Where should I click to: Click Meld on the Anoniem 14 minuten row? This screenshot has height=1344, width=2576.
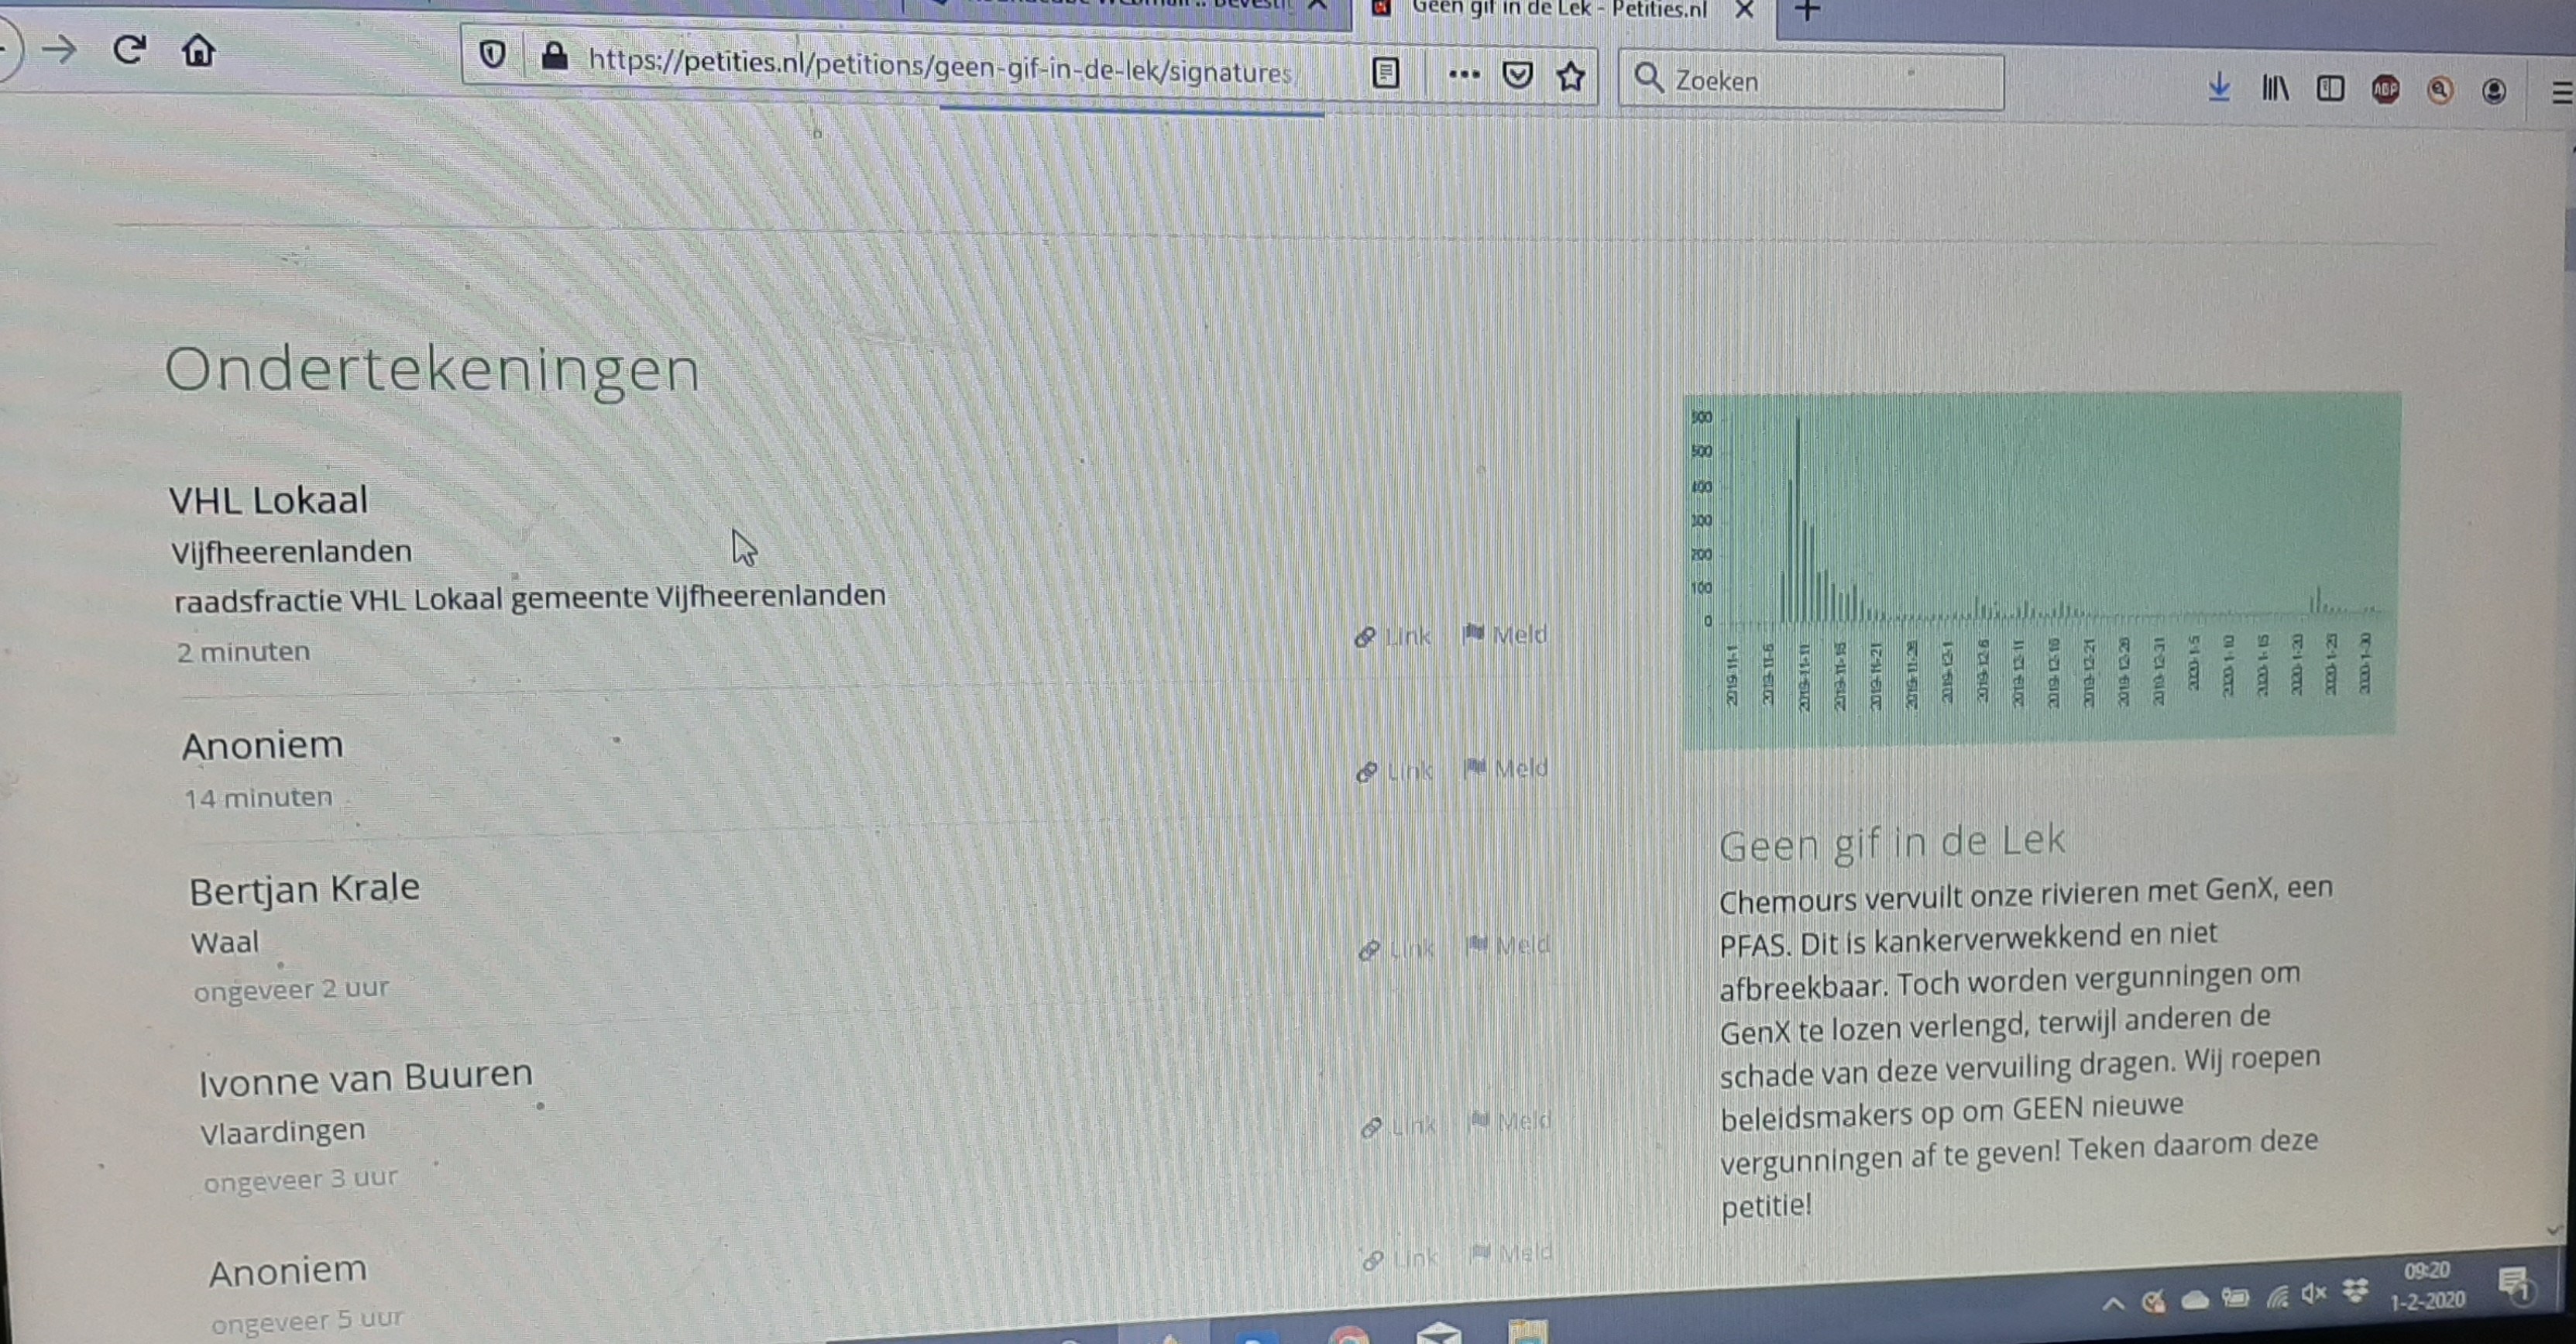point(1506,768)
